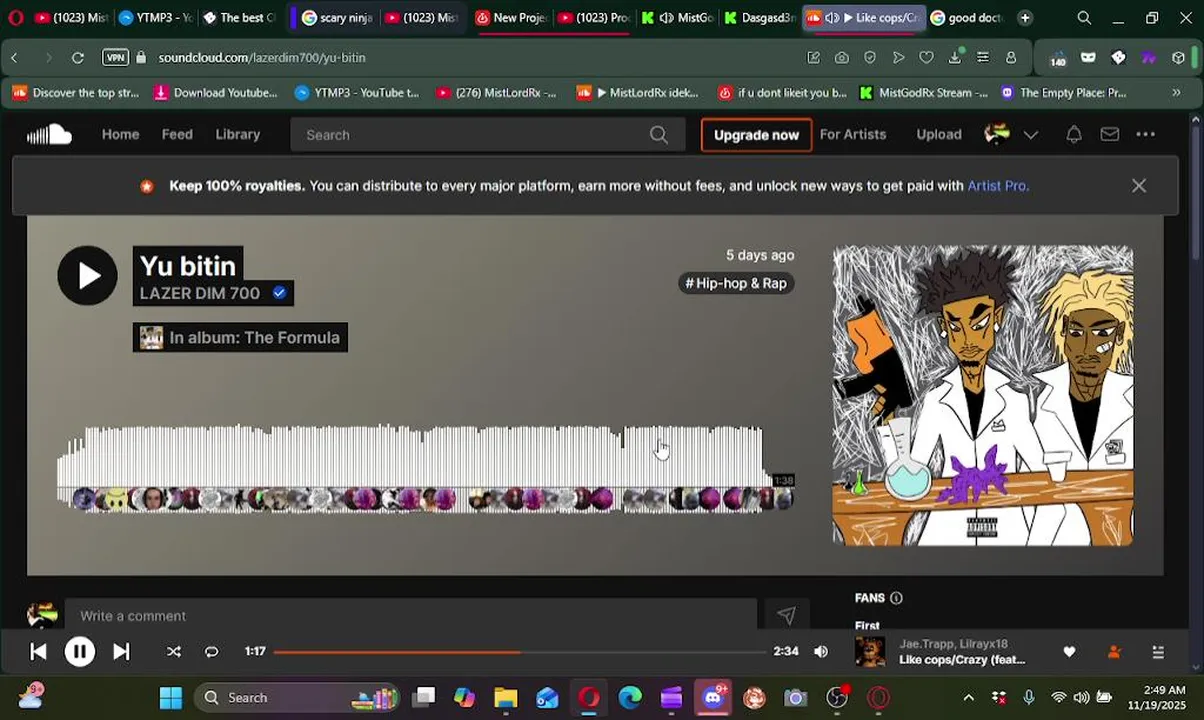Image resolution: width=1204 pixels, height=720 pixels.
Task: Add page to bookmarks heart icon
Action: tap(927, 58)
